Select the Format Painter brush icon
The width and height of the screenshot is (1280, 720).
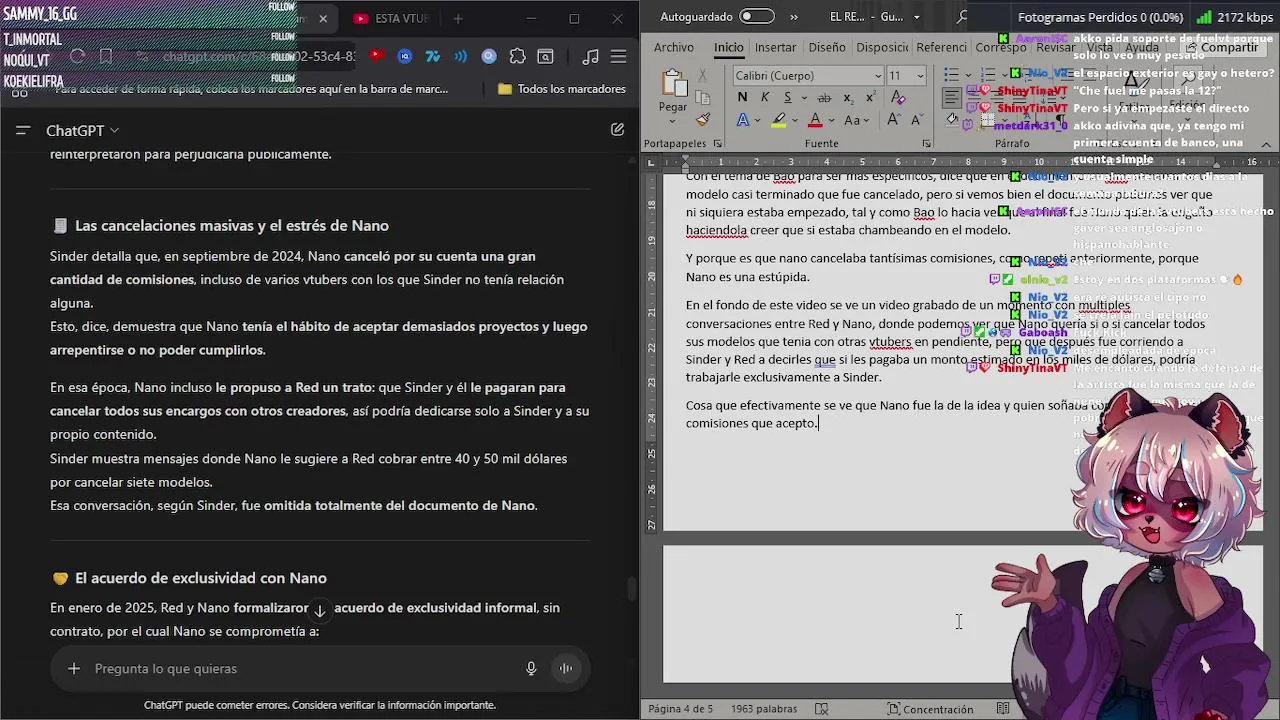(x=703, y=119)
